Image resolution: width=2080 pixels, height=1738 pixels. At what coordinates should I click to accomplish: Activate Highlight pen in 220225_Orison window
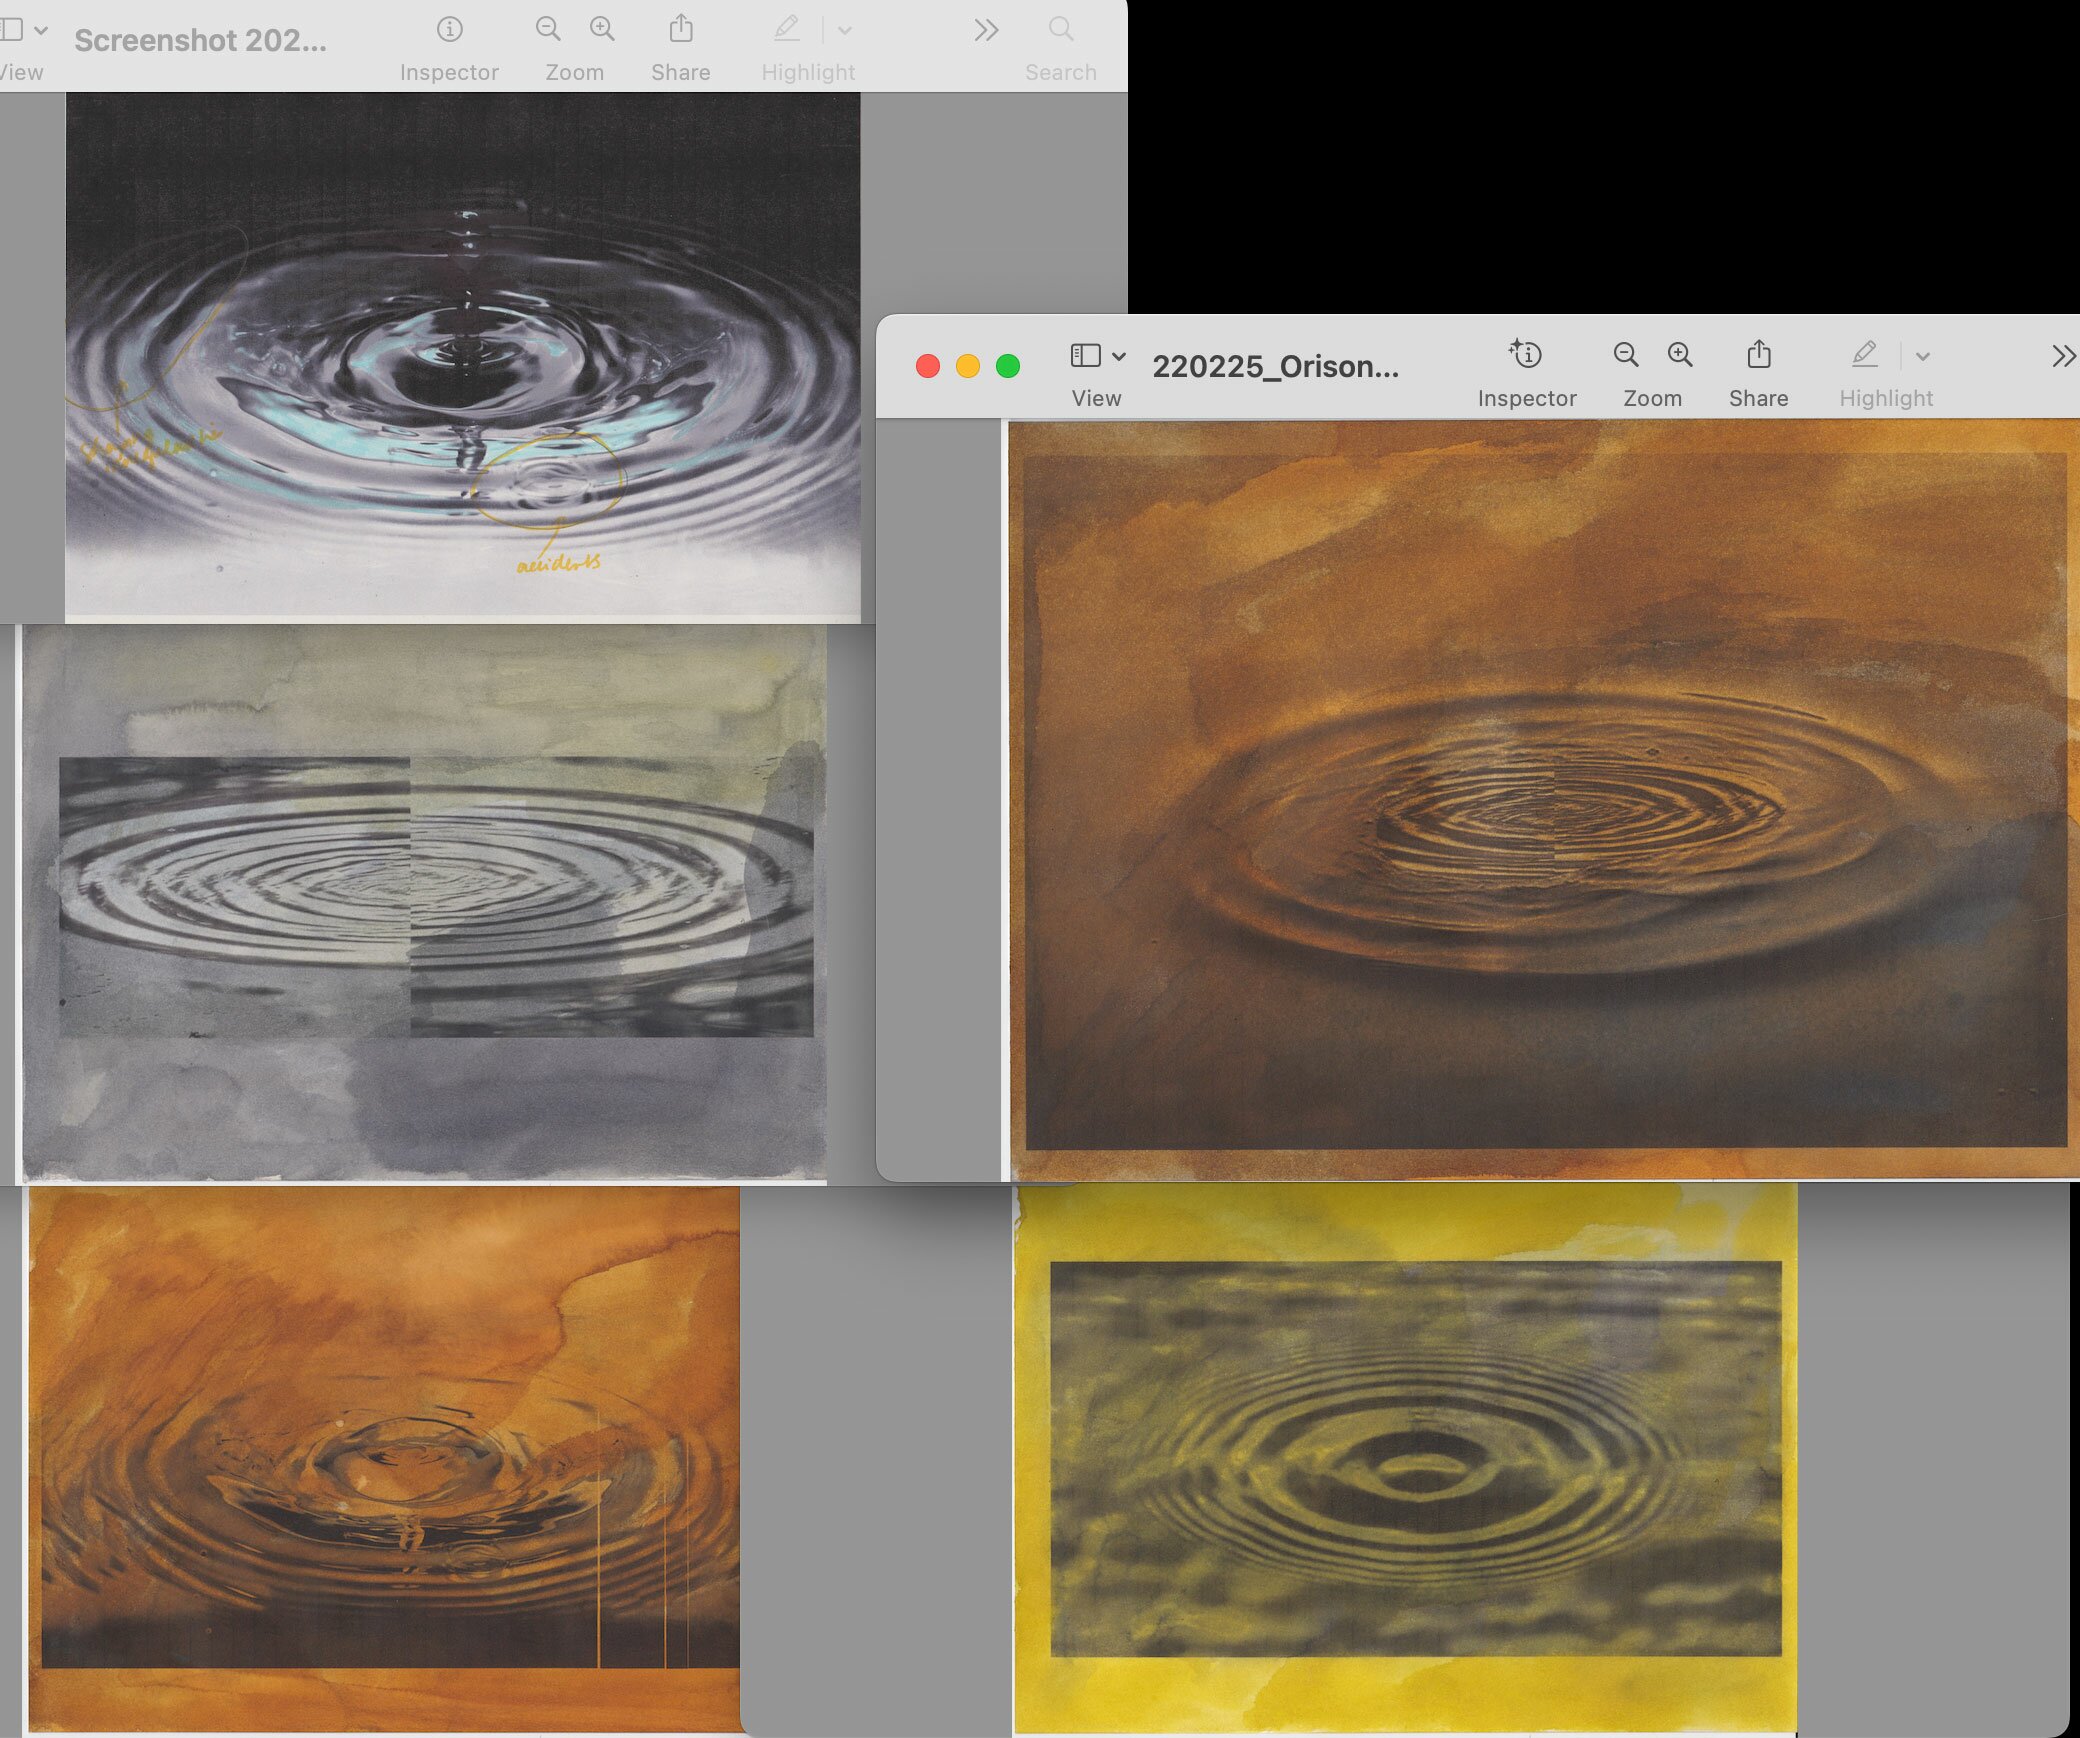tap(1864, 355)
